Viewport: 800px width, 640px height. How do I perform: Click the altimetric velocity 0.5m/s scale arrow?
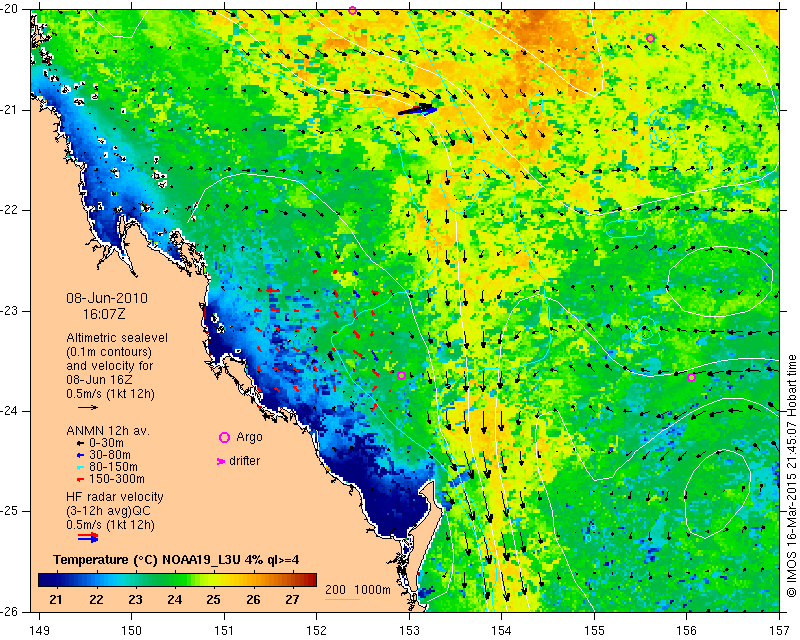coord(88,407)
